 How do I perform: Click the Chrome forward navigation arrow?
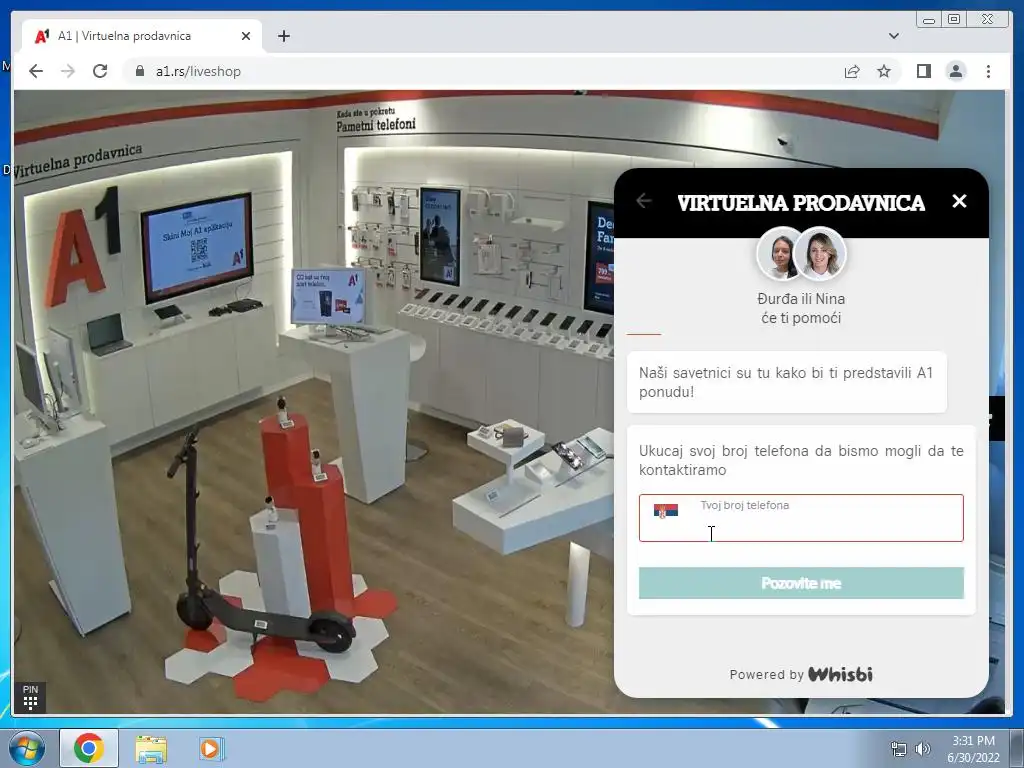point(68,71)
